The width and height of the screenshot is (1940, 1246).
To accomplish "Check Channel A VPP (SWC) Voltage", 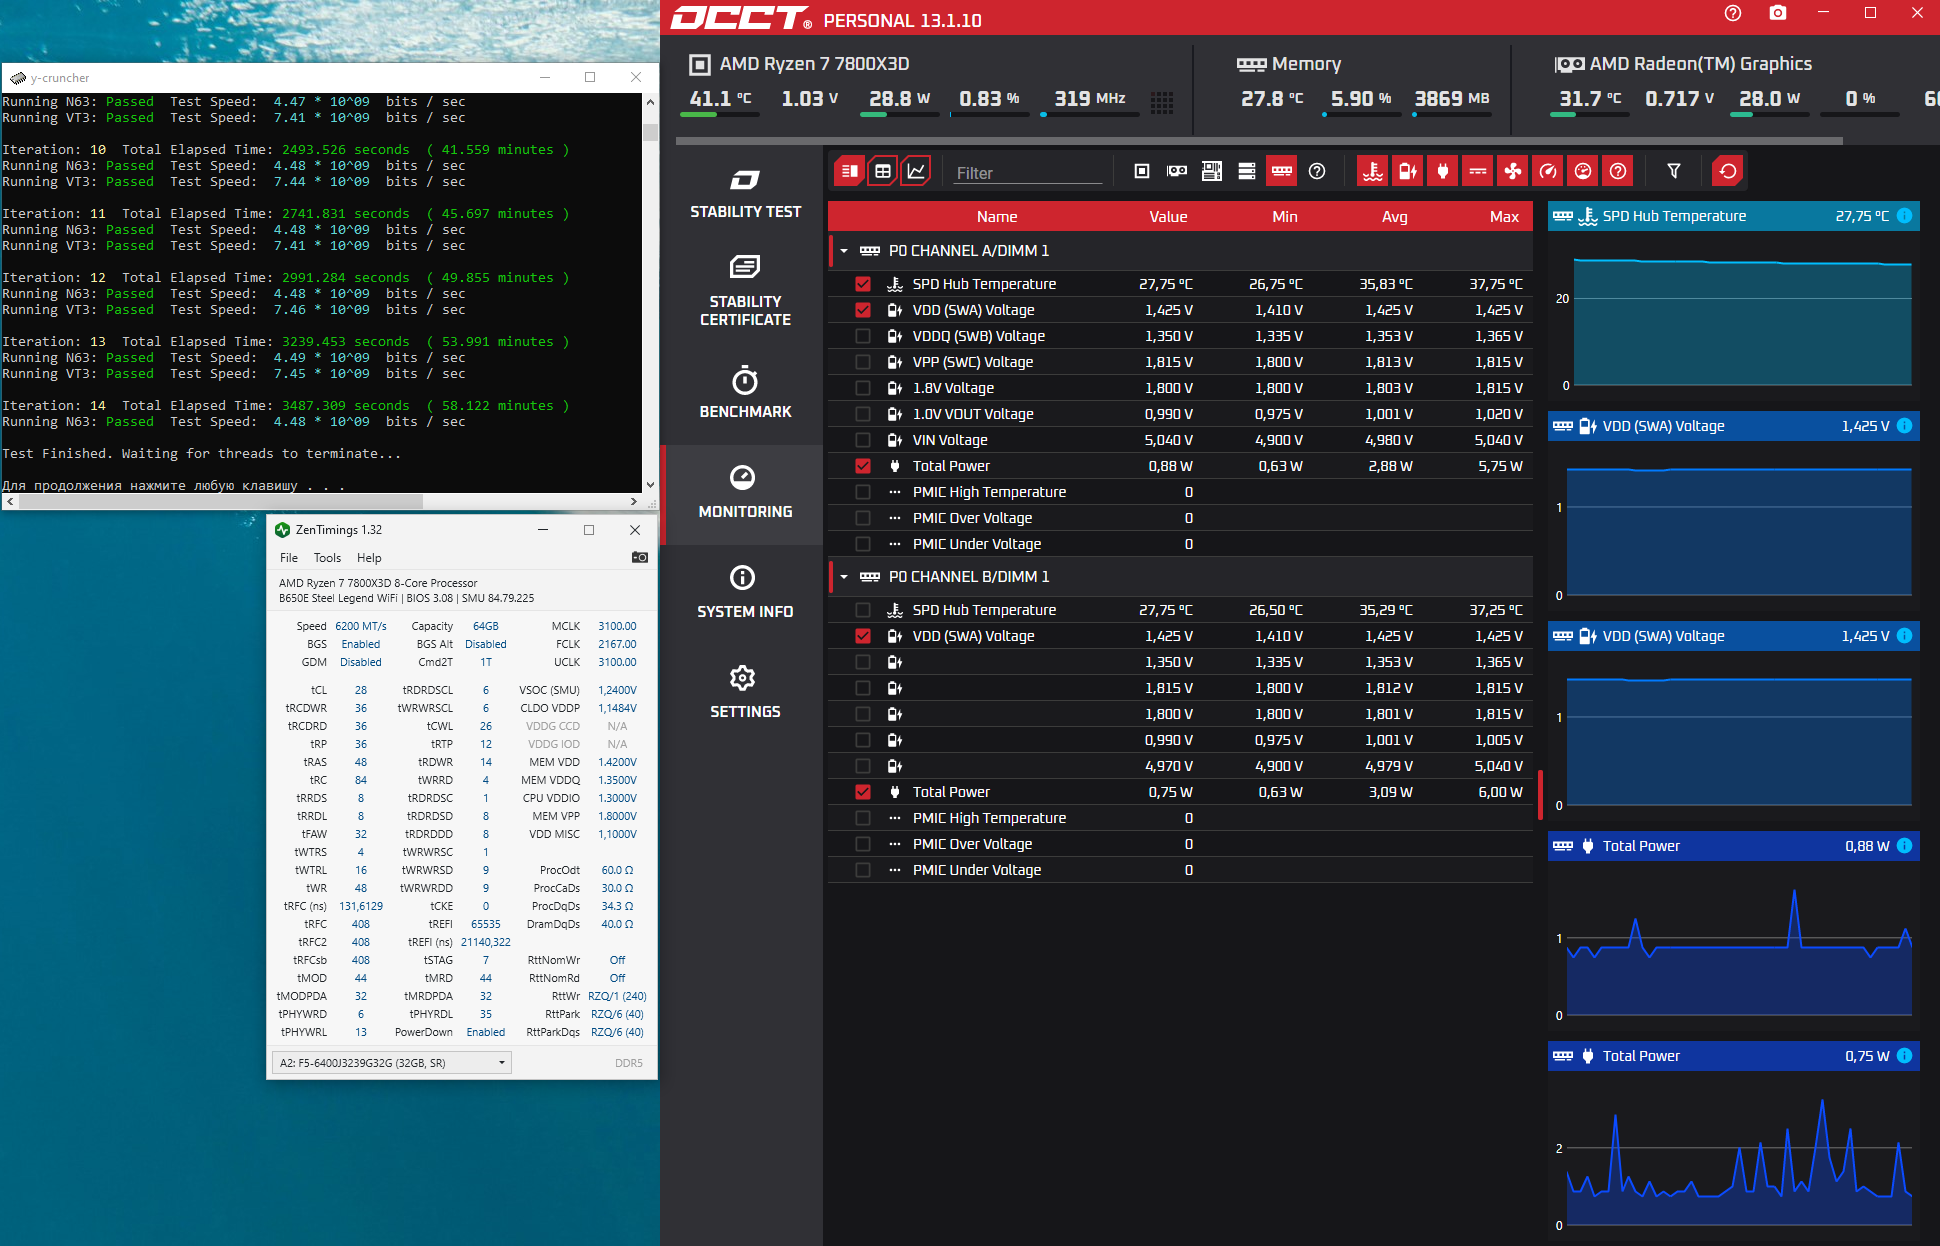I will pos(863,362).
